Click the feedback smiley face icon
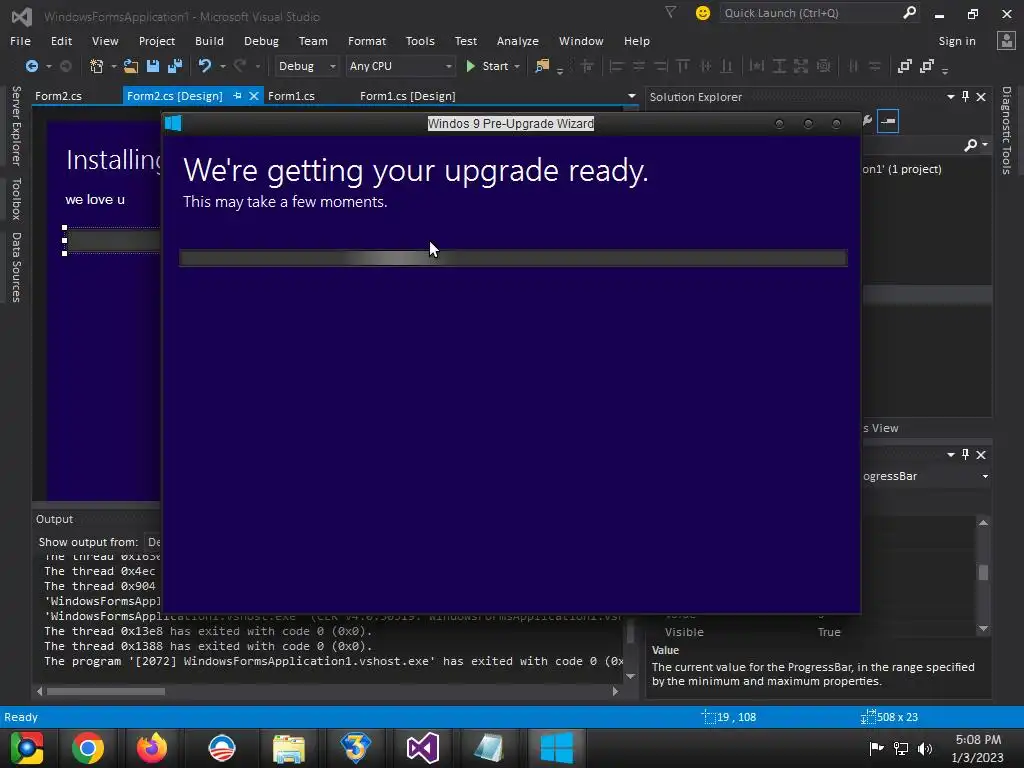 [x=703, y=13]
